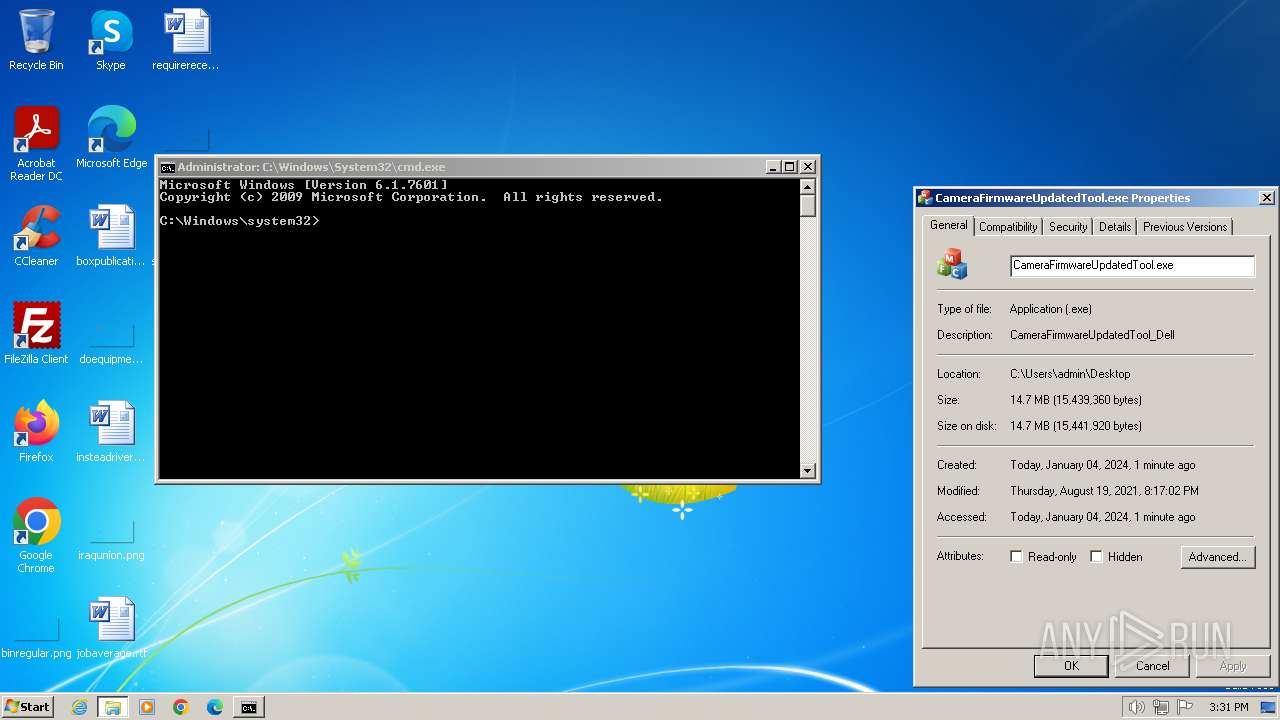Screen dimensions: 1280x720
Task: Close the cmd.exe window
Action: tap(808, 167)
